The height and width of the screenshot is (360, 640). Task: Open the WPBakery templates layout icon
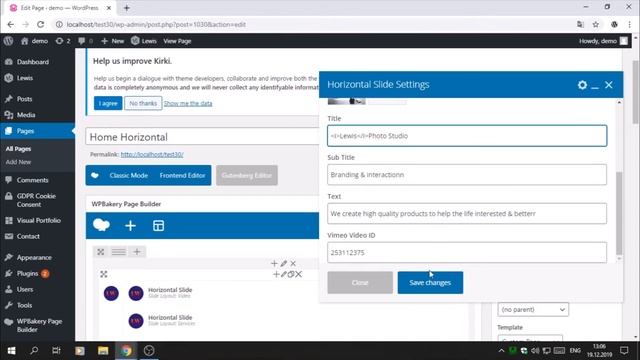(158, 226)
